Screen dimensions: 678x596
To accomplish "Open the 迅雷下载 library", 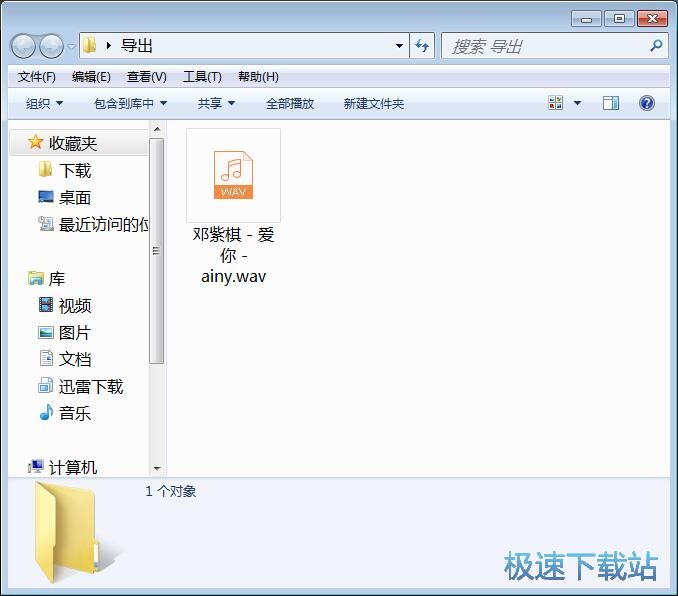I will (x=91, y=387).
